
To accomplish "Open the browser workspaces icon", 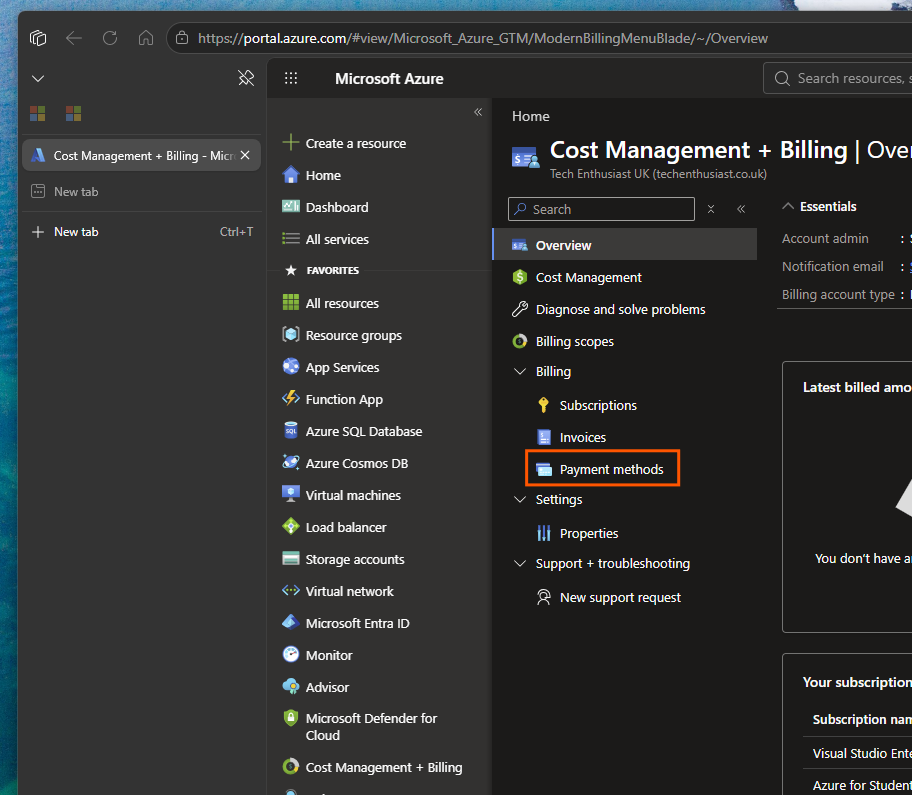I will pyautogui.click(x=38, y=38).
